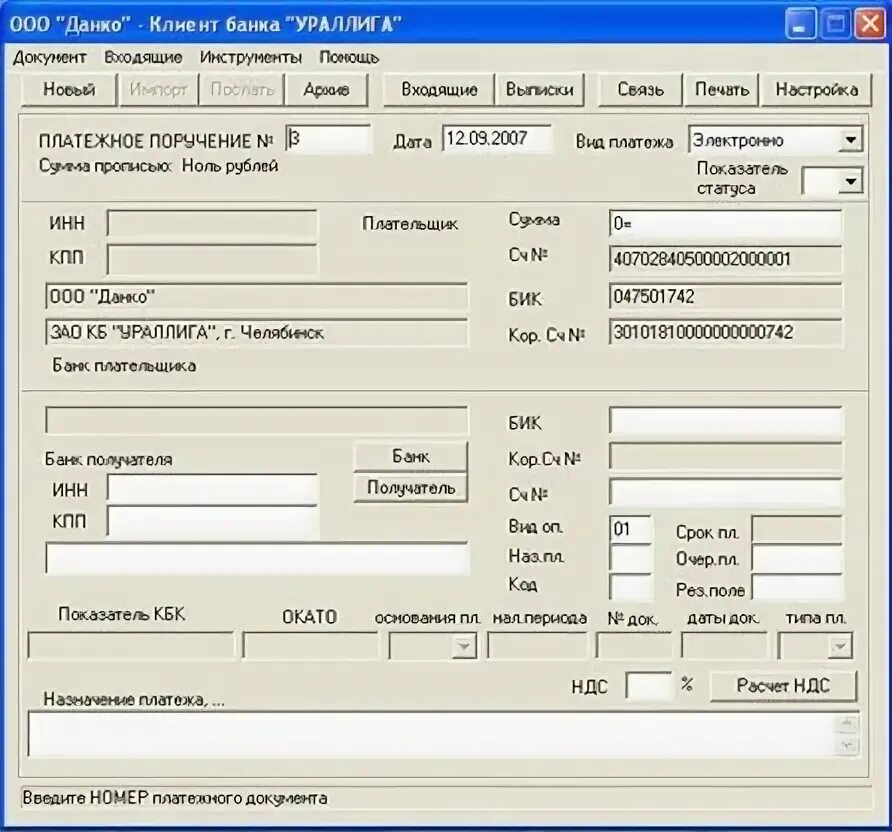Click the recipient ИНН field
The width and height of the screenshot is (892, 832).
click(x=212, y=489)
